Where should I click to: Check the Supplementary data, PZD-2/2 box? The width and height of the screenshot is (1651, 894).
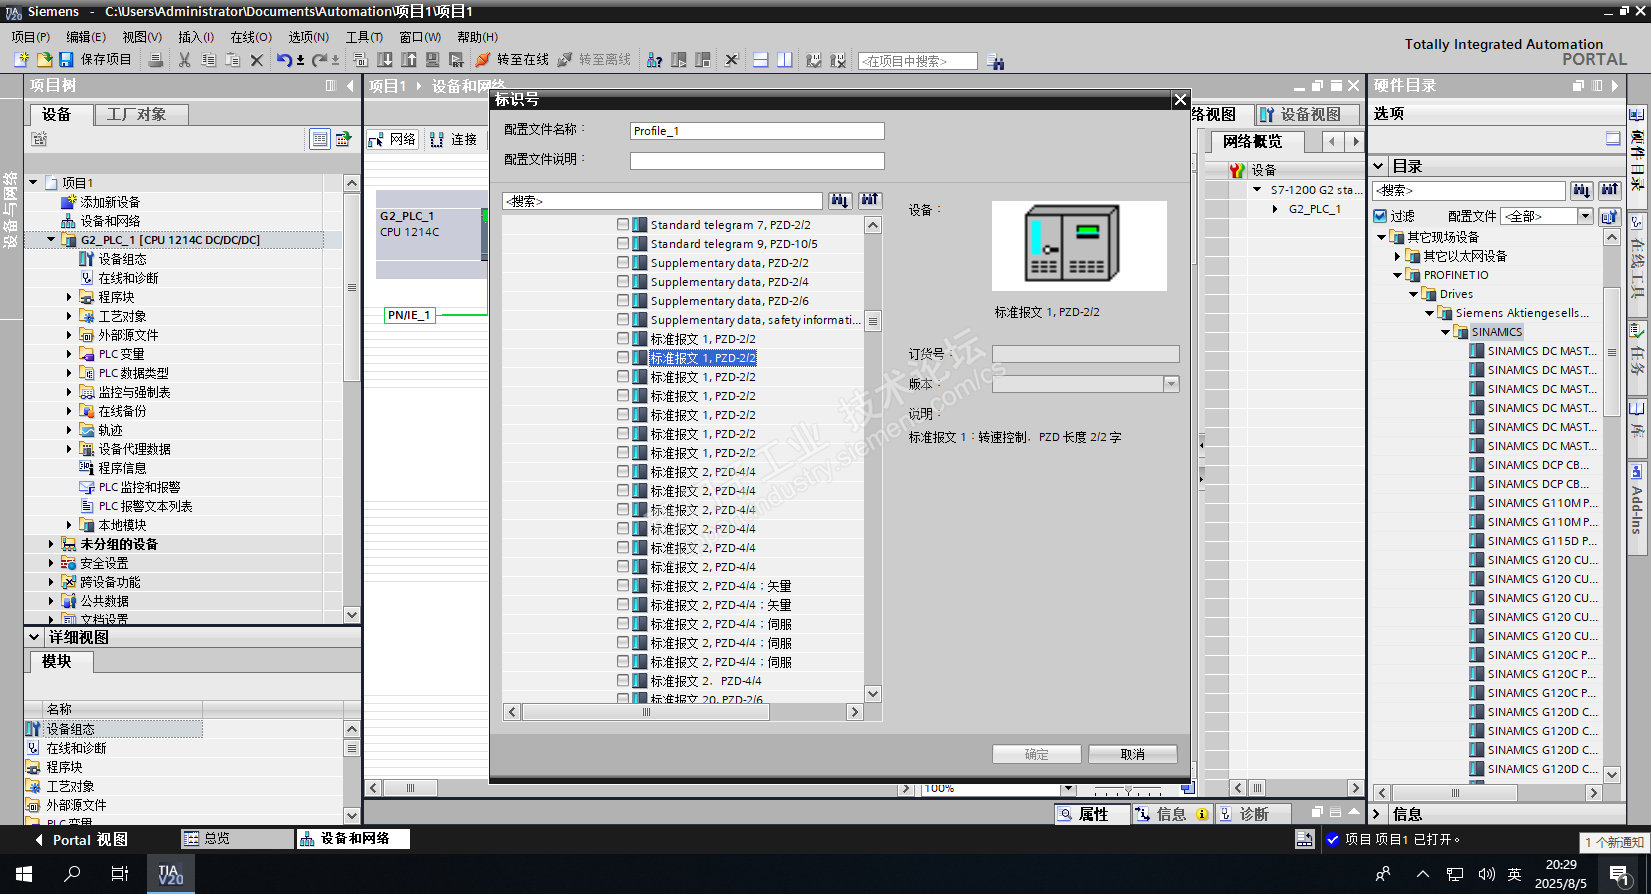[x=623, y=263]
